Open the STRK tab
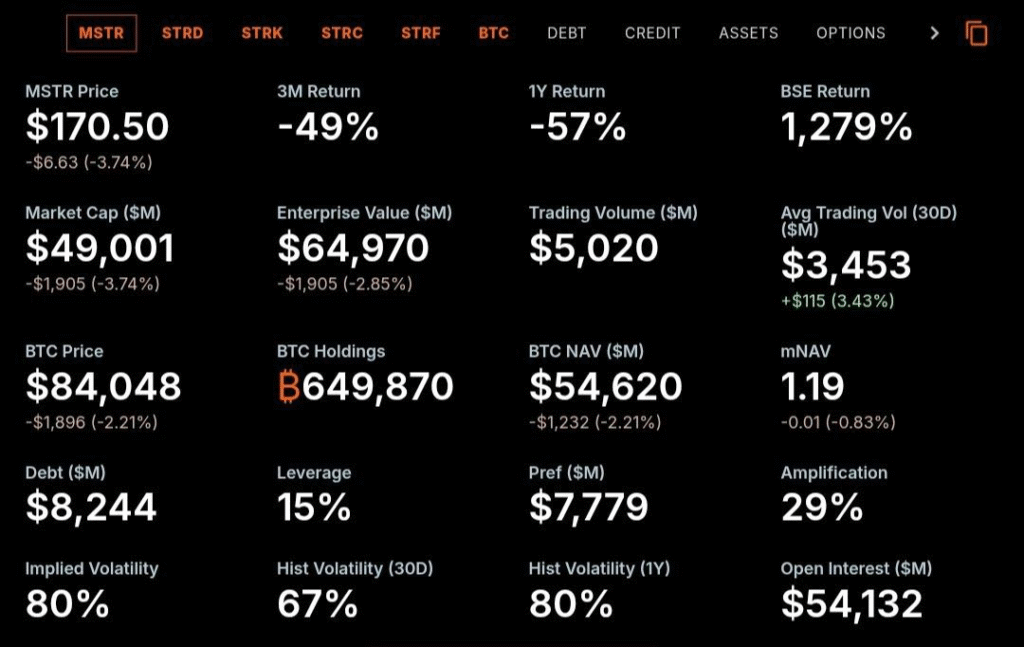Image resolution: width=1024 pixels, height=647 pixels. (262, 33)
